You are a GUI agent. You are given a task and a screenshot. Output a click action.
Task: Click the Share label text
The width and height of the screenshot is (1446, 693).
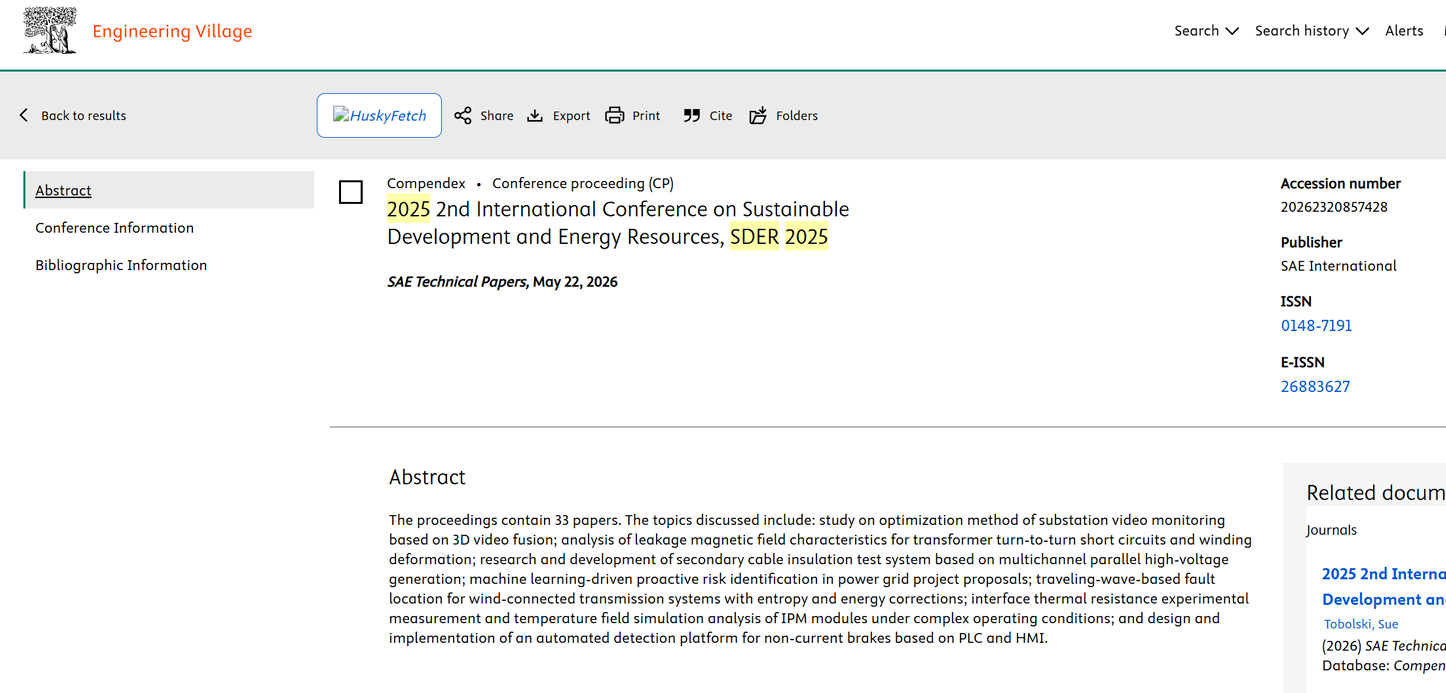[497, 116]
